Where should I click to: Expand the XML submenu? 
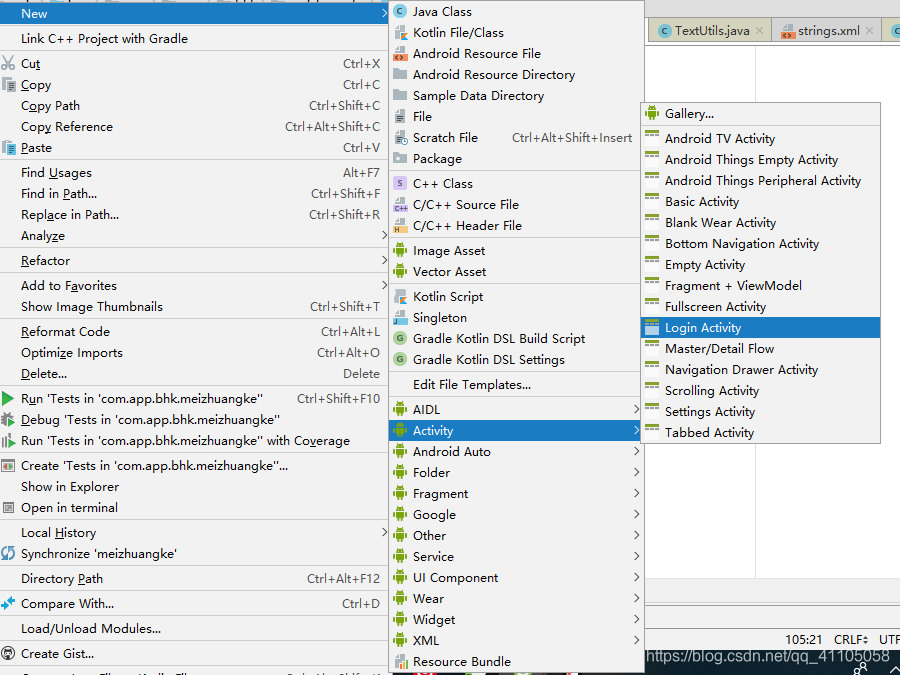tap(423, 640)
